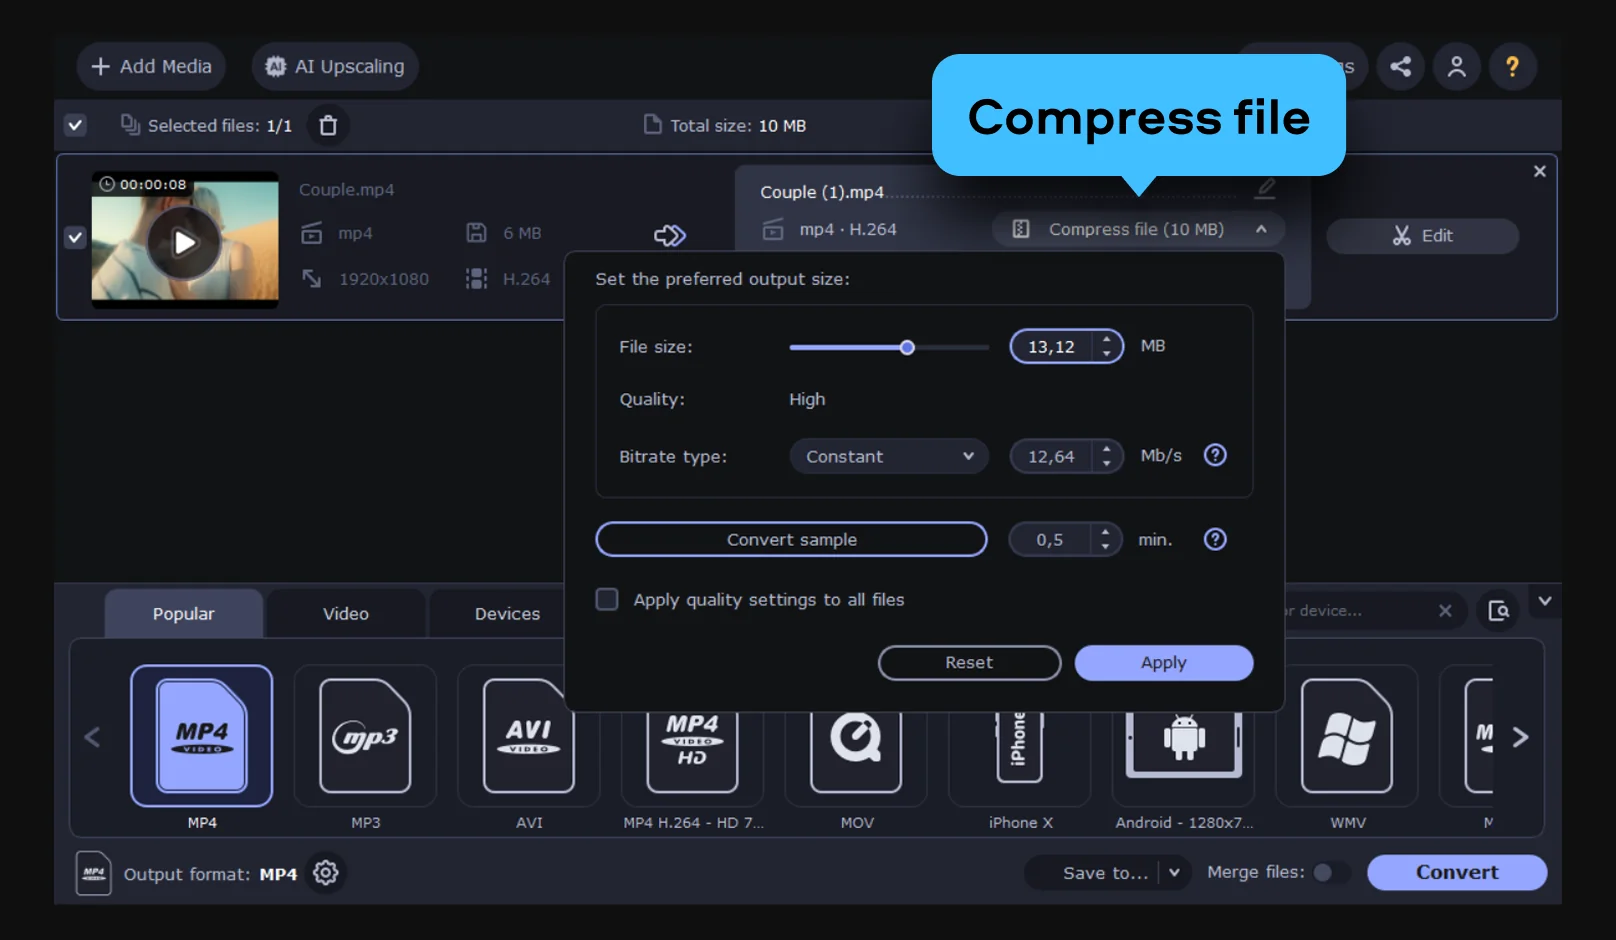Choose the Android 1280x720 preset
Image resolution: width=1616 pixels, height=940 pixels.
pyautogui.click(x=1183, y=750)
